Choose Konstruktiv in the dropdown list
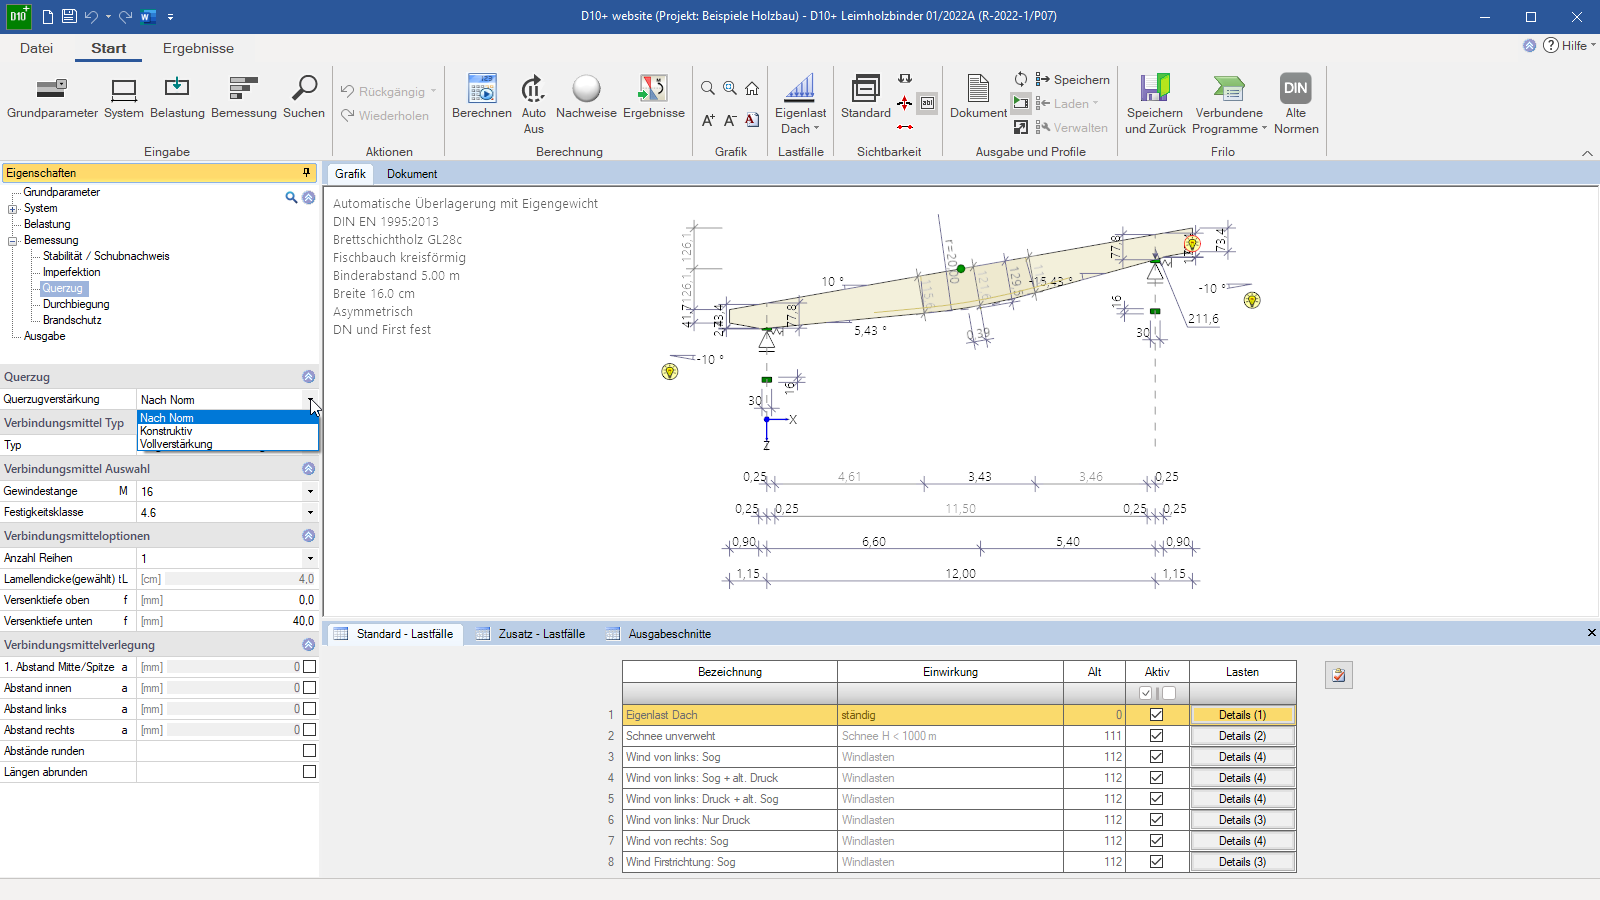Screen dimensions: 1600x900 click(x=227, y=431)
